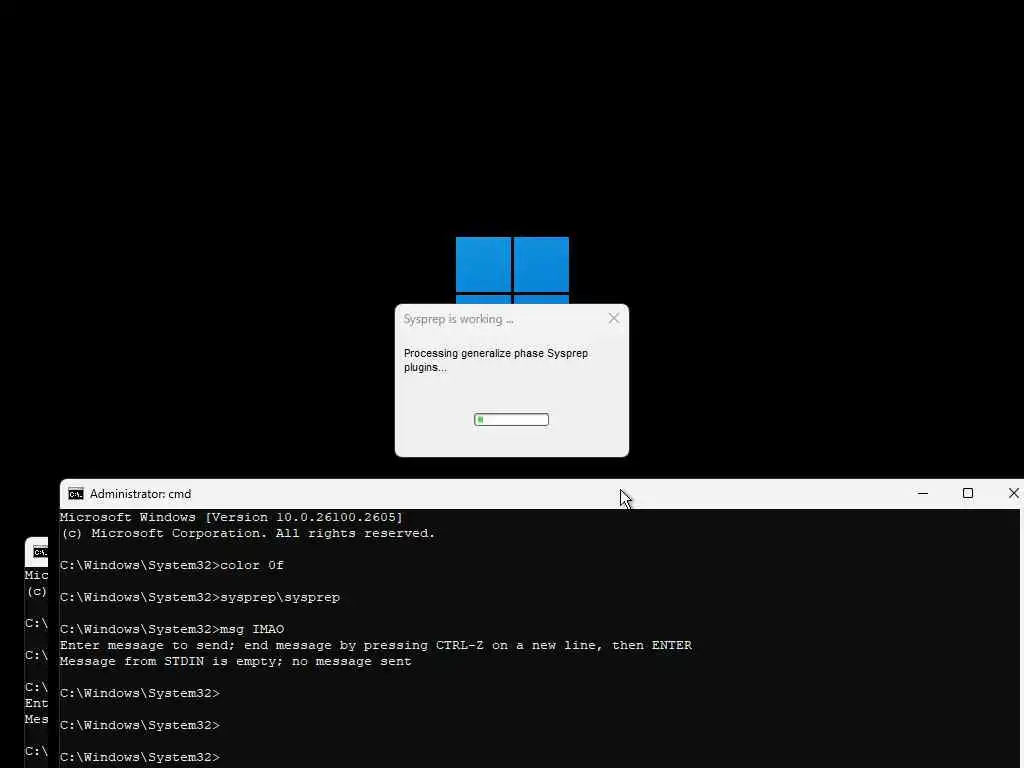Click the "Sysprep is working ..." dialog title

(x=458, y=319)
